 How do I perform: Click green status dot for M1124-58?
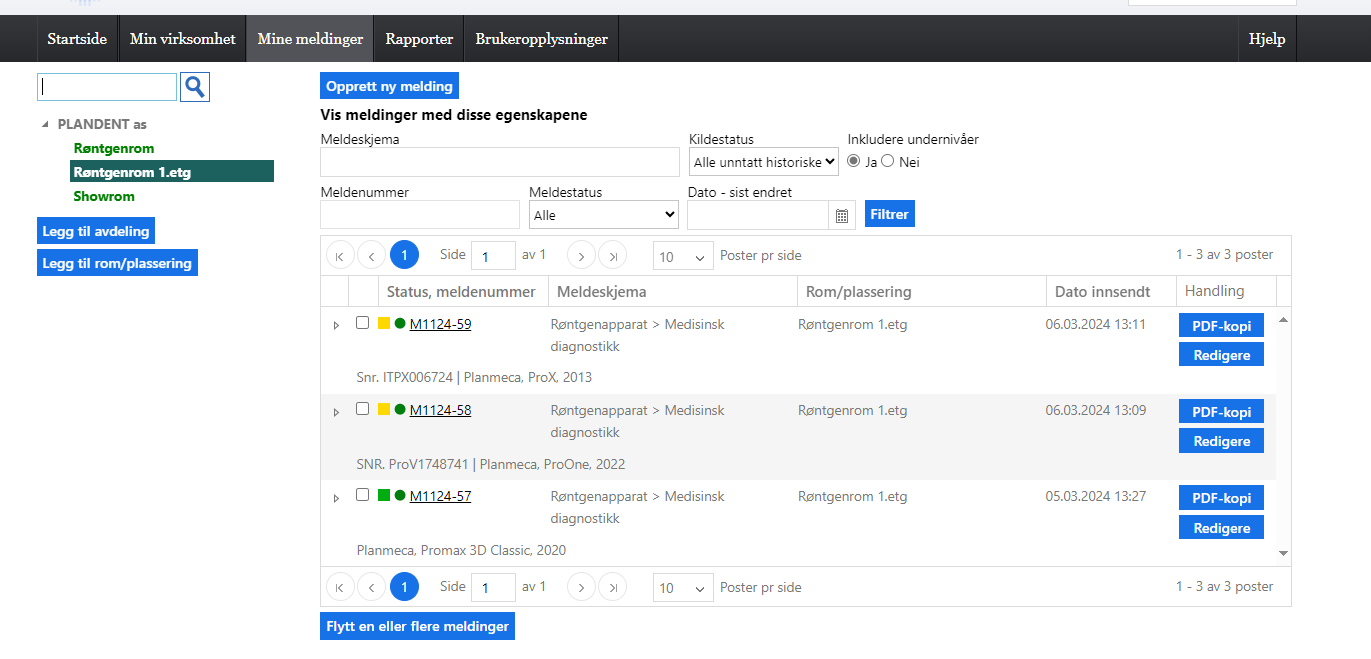[x=400, y=409]
